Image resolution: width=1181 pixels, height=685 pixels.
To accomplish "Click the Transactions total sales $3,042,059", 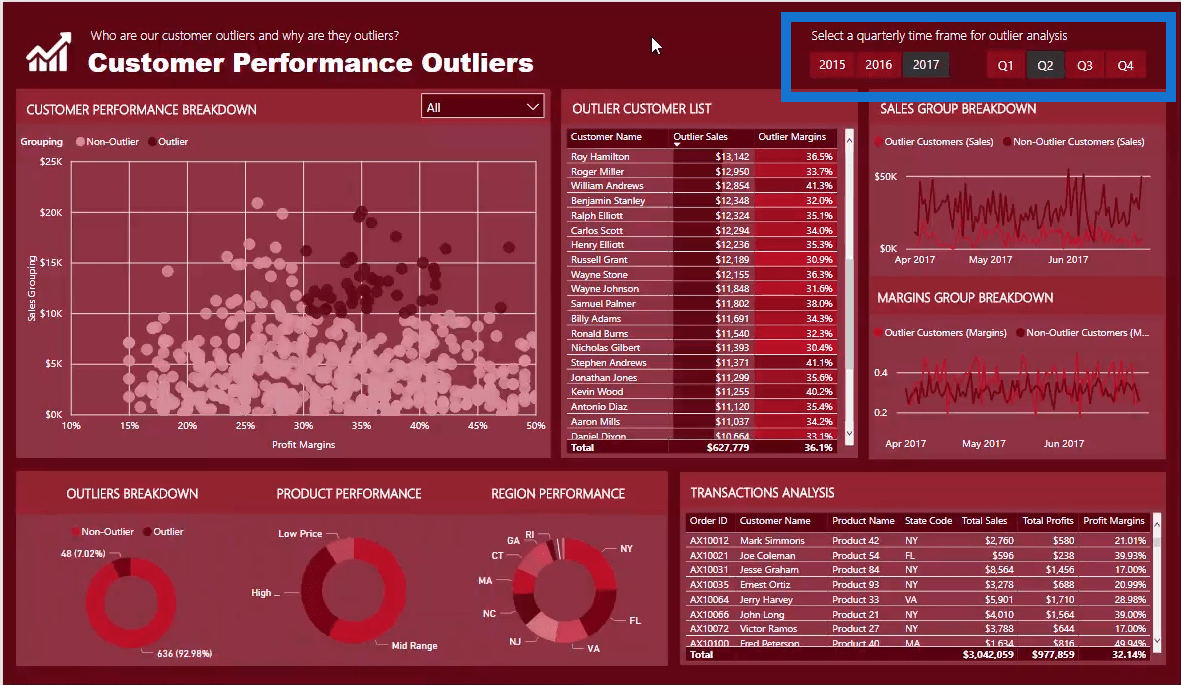I will [x=987, y=655].
